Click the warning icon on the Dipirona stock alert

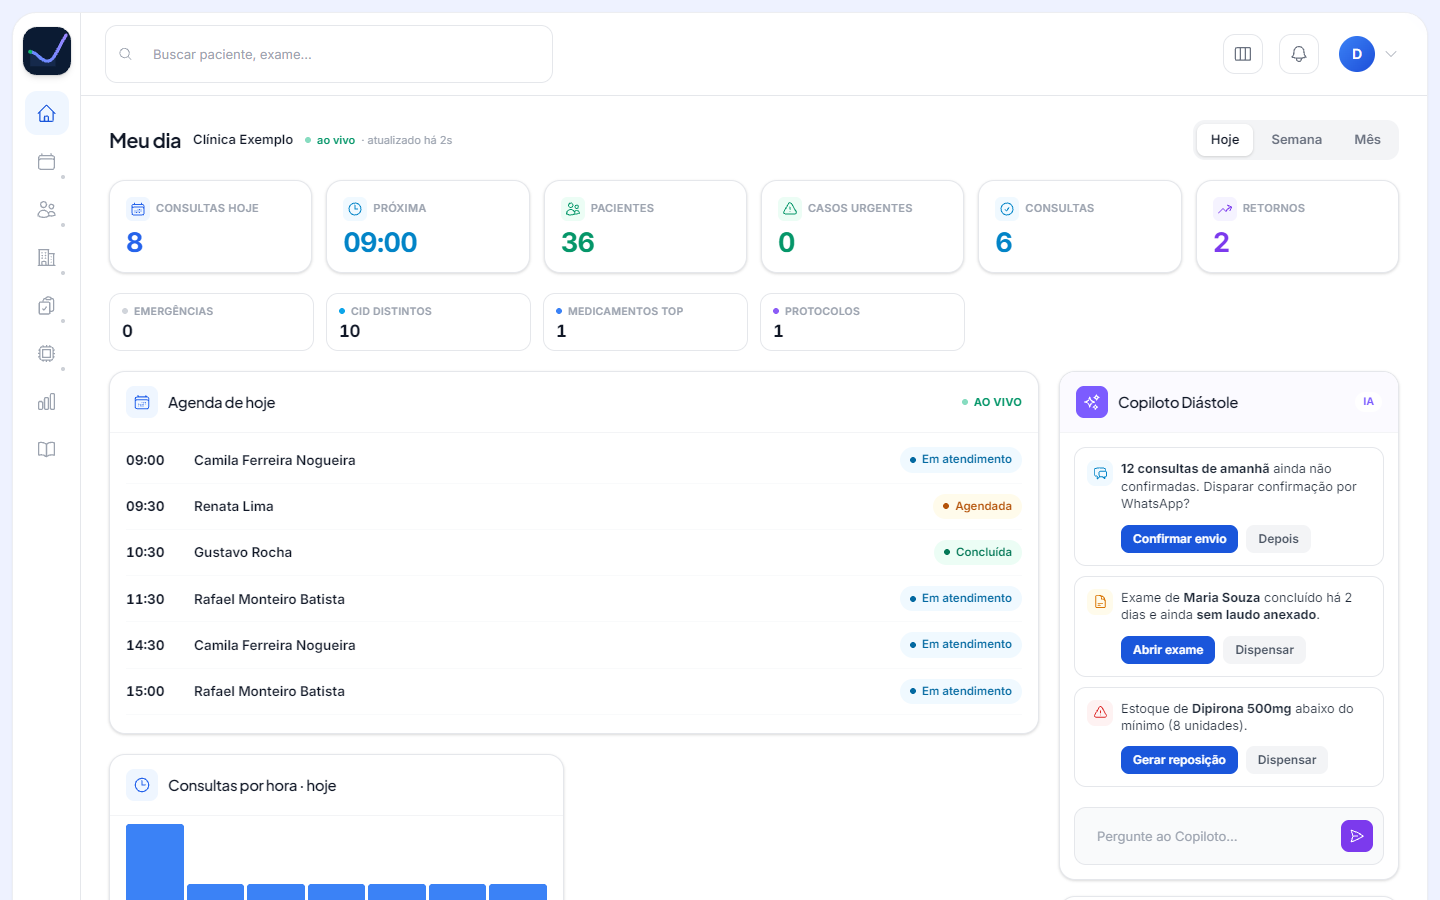pyautogui.click(x=1100, y=712)
